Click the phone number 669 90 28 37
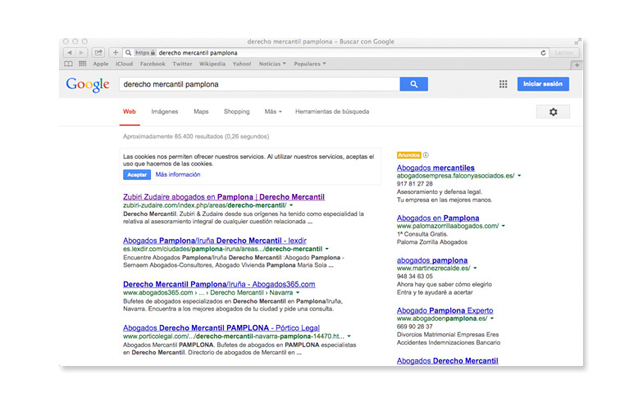This screenshot has height=401, width=640. tap(415, 327)
